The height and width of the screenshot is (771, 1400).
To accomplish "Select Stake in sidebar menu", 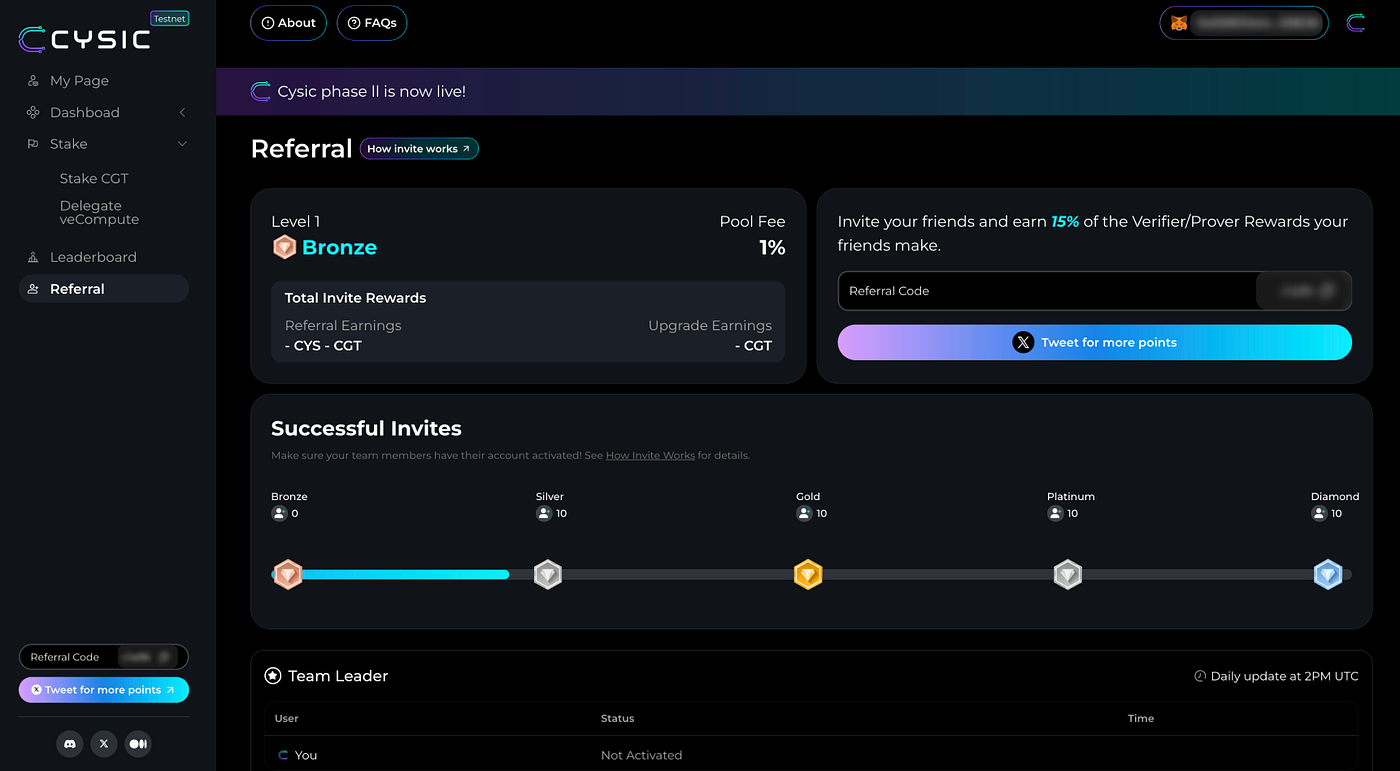I will coord(69,144).
